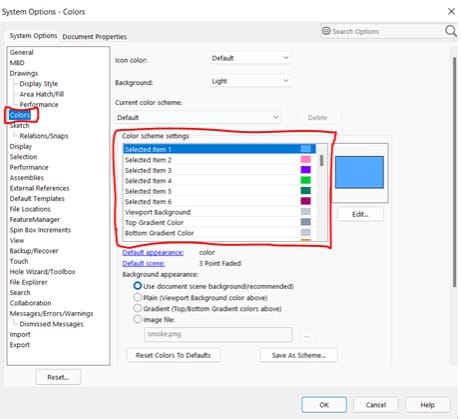The image size is (461, 419).
Task: Select Selected Item 1 in color list
Action: [x=219, y=149]
